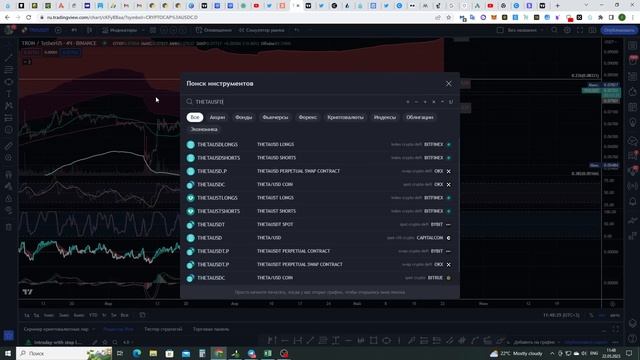Open Торговая панель tab
The width and height of the screenshot is (640, 360).
point(211,329)
